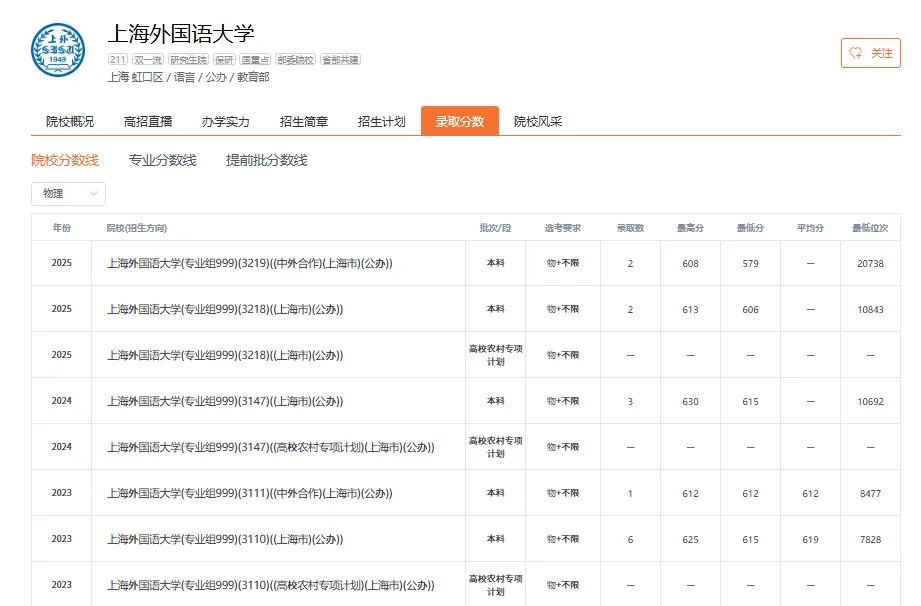This screenshot has width=921, height=606.
Task: Click lowest rank value 20738
Action: pos(870,264)
